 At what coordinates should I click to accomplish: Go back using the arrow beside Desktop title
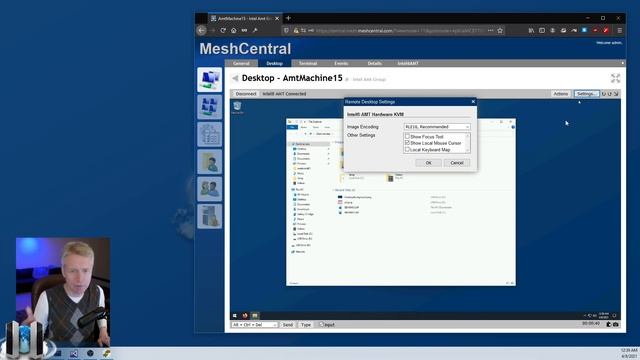[235, 78]
